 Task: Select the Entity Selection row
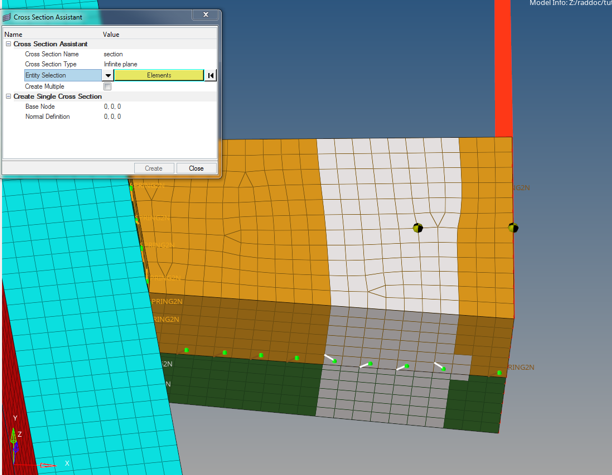pyautogui.click(x=60, y=75)
